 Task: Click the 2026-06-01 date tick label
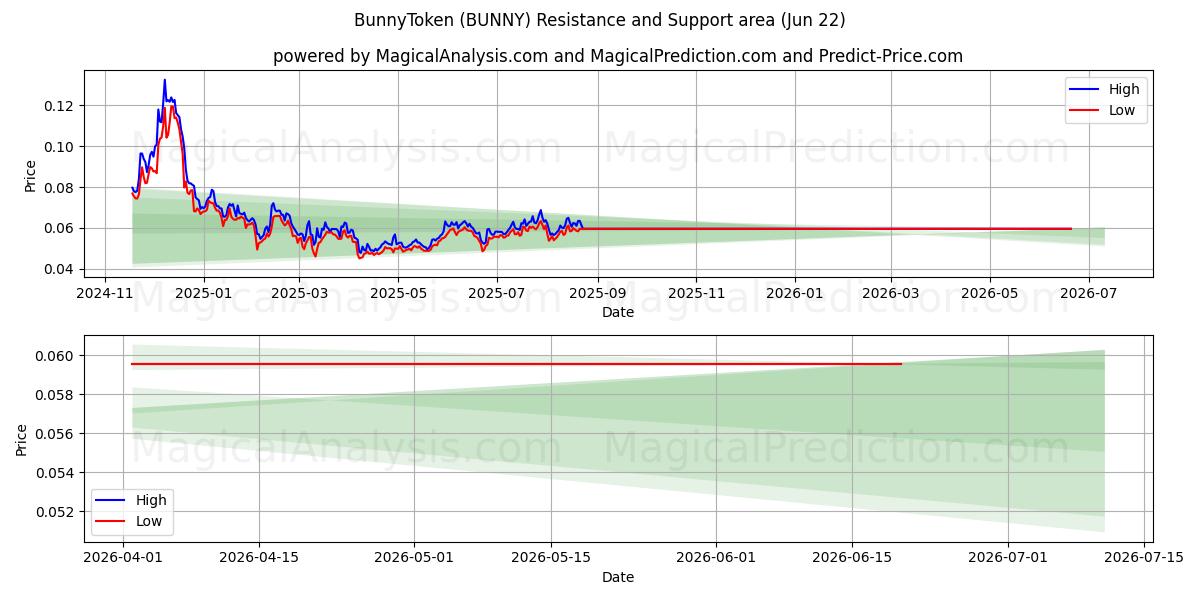[x=716, y=559]
